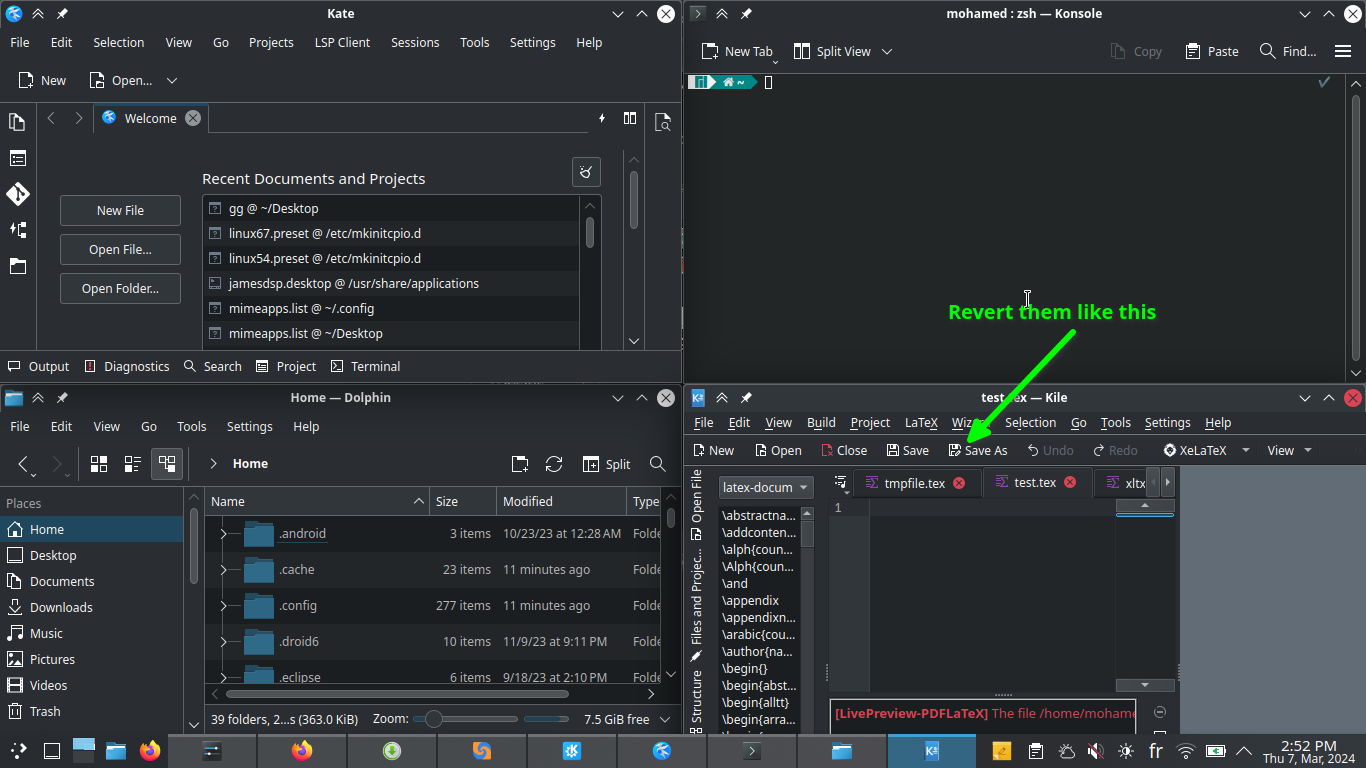The width and height of the screenshot is (1366, 768).
Task: Click the Konsole hamburger menu icon
Action: (1343, 51)
